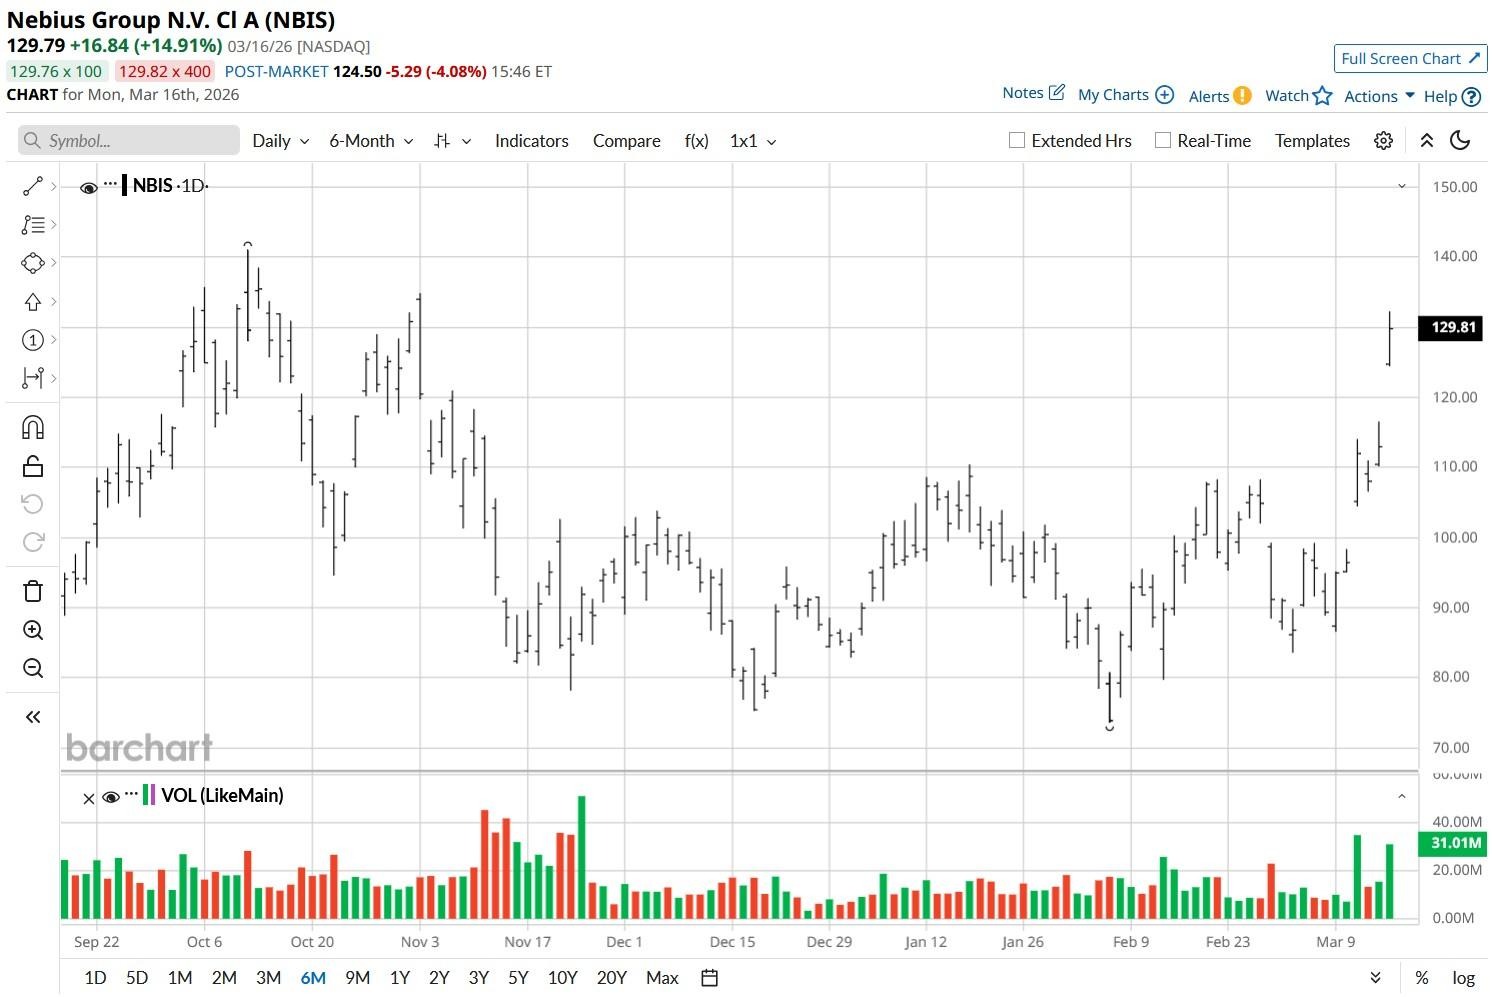Pick the numbered annotation tool

tap(32, 340)
